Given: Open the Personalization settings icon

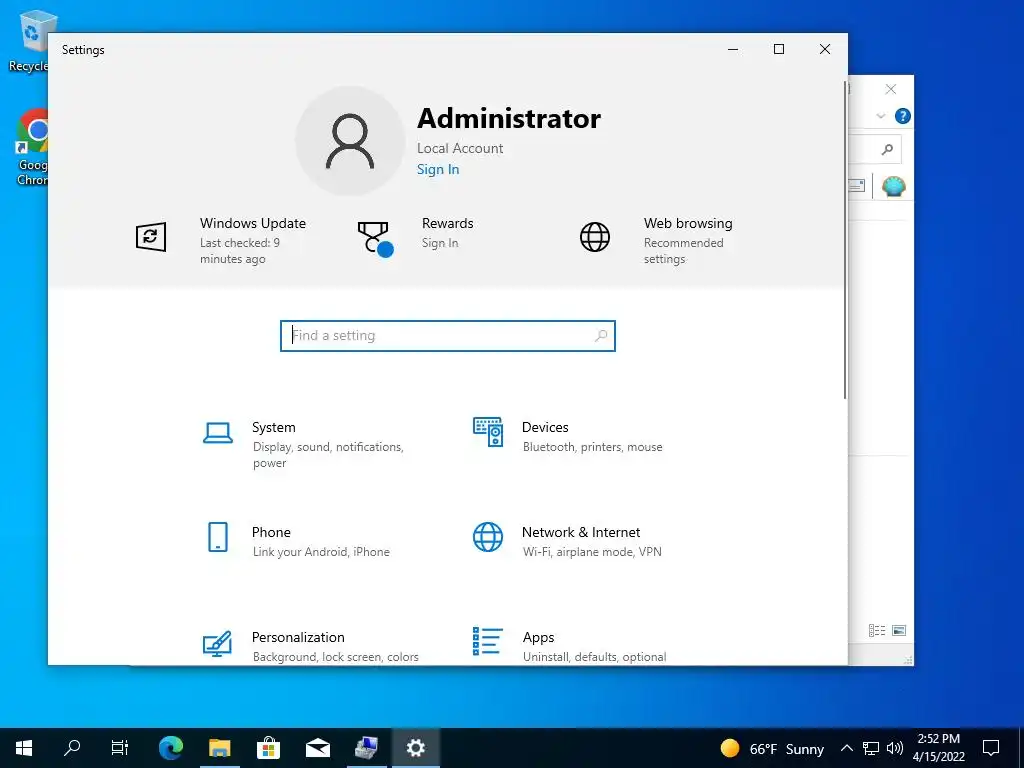Looking at the screenshot, I should [217, 643].
